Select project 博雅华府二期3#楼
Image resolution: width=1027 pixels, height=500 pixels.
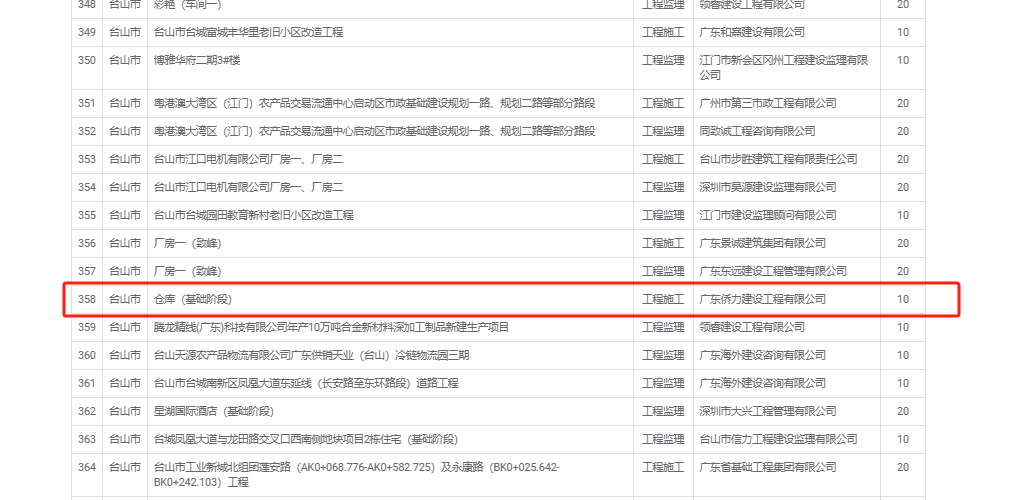tap(197, 60)
